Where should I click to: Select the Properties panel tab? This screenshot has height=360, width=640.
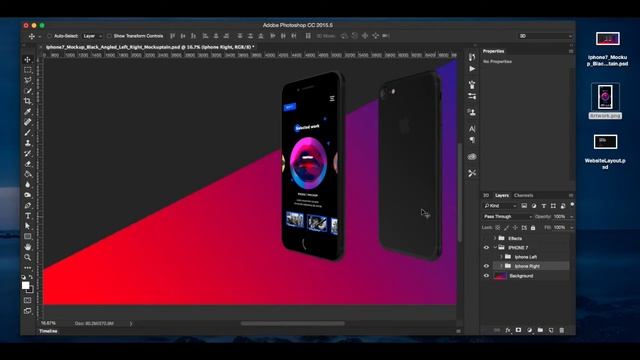point(493,51)
